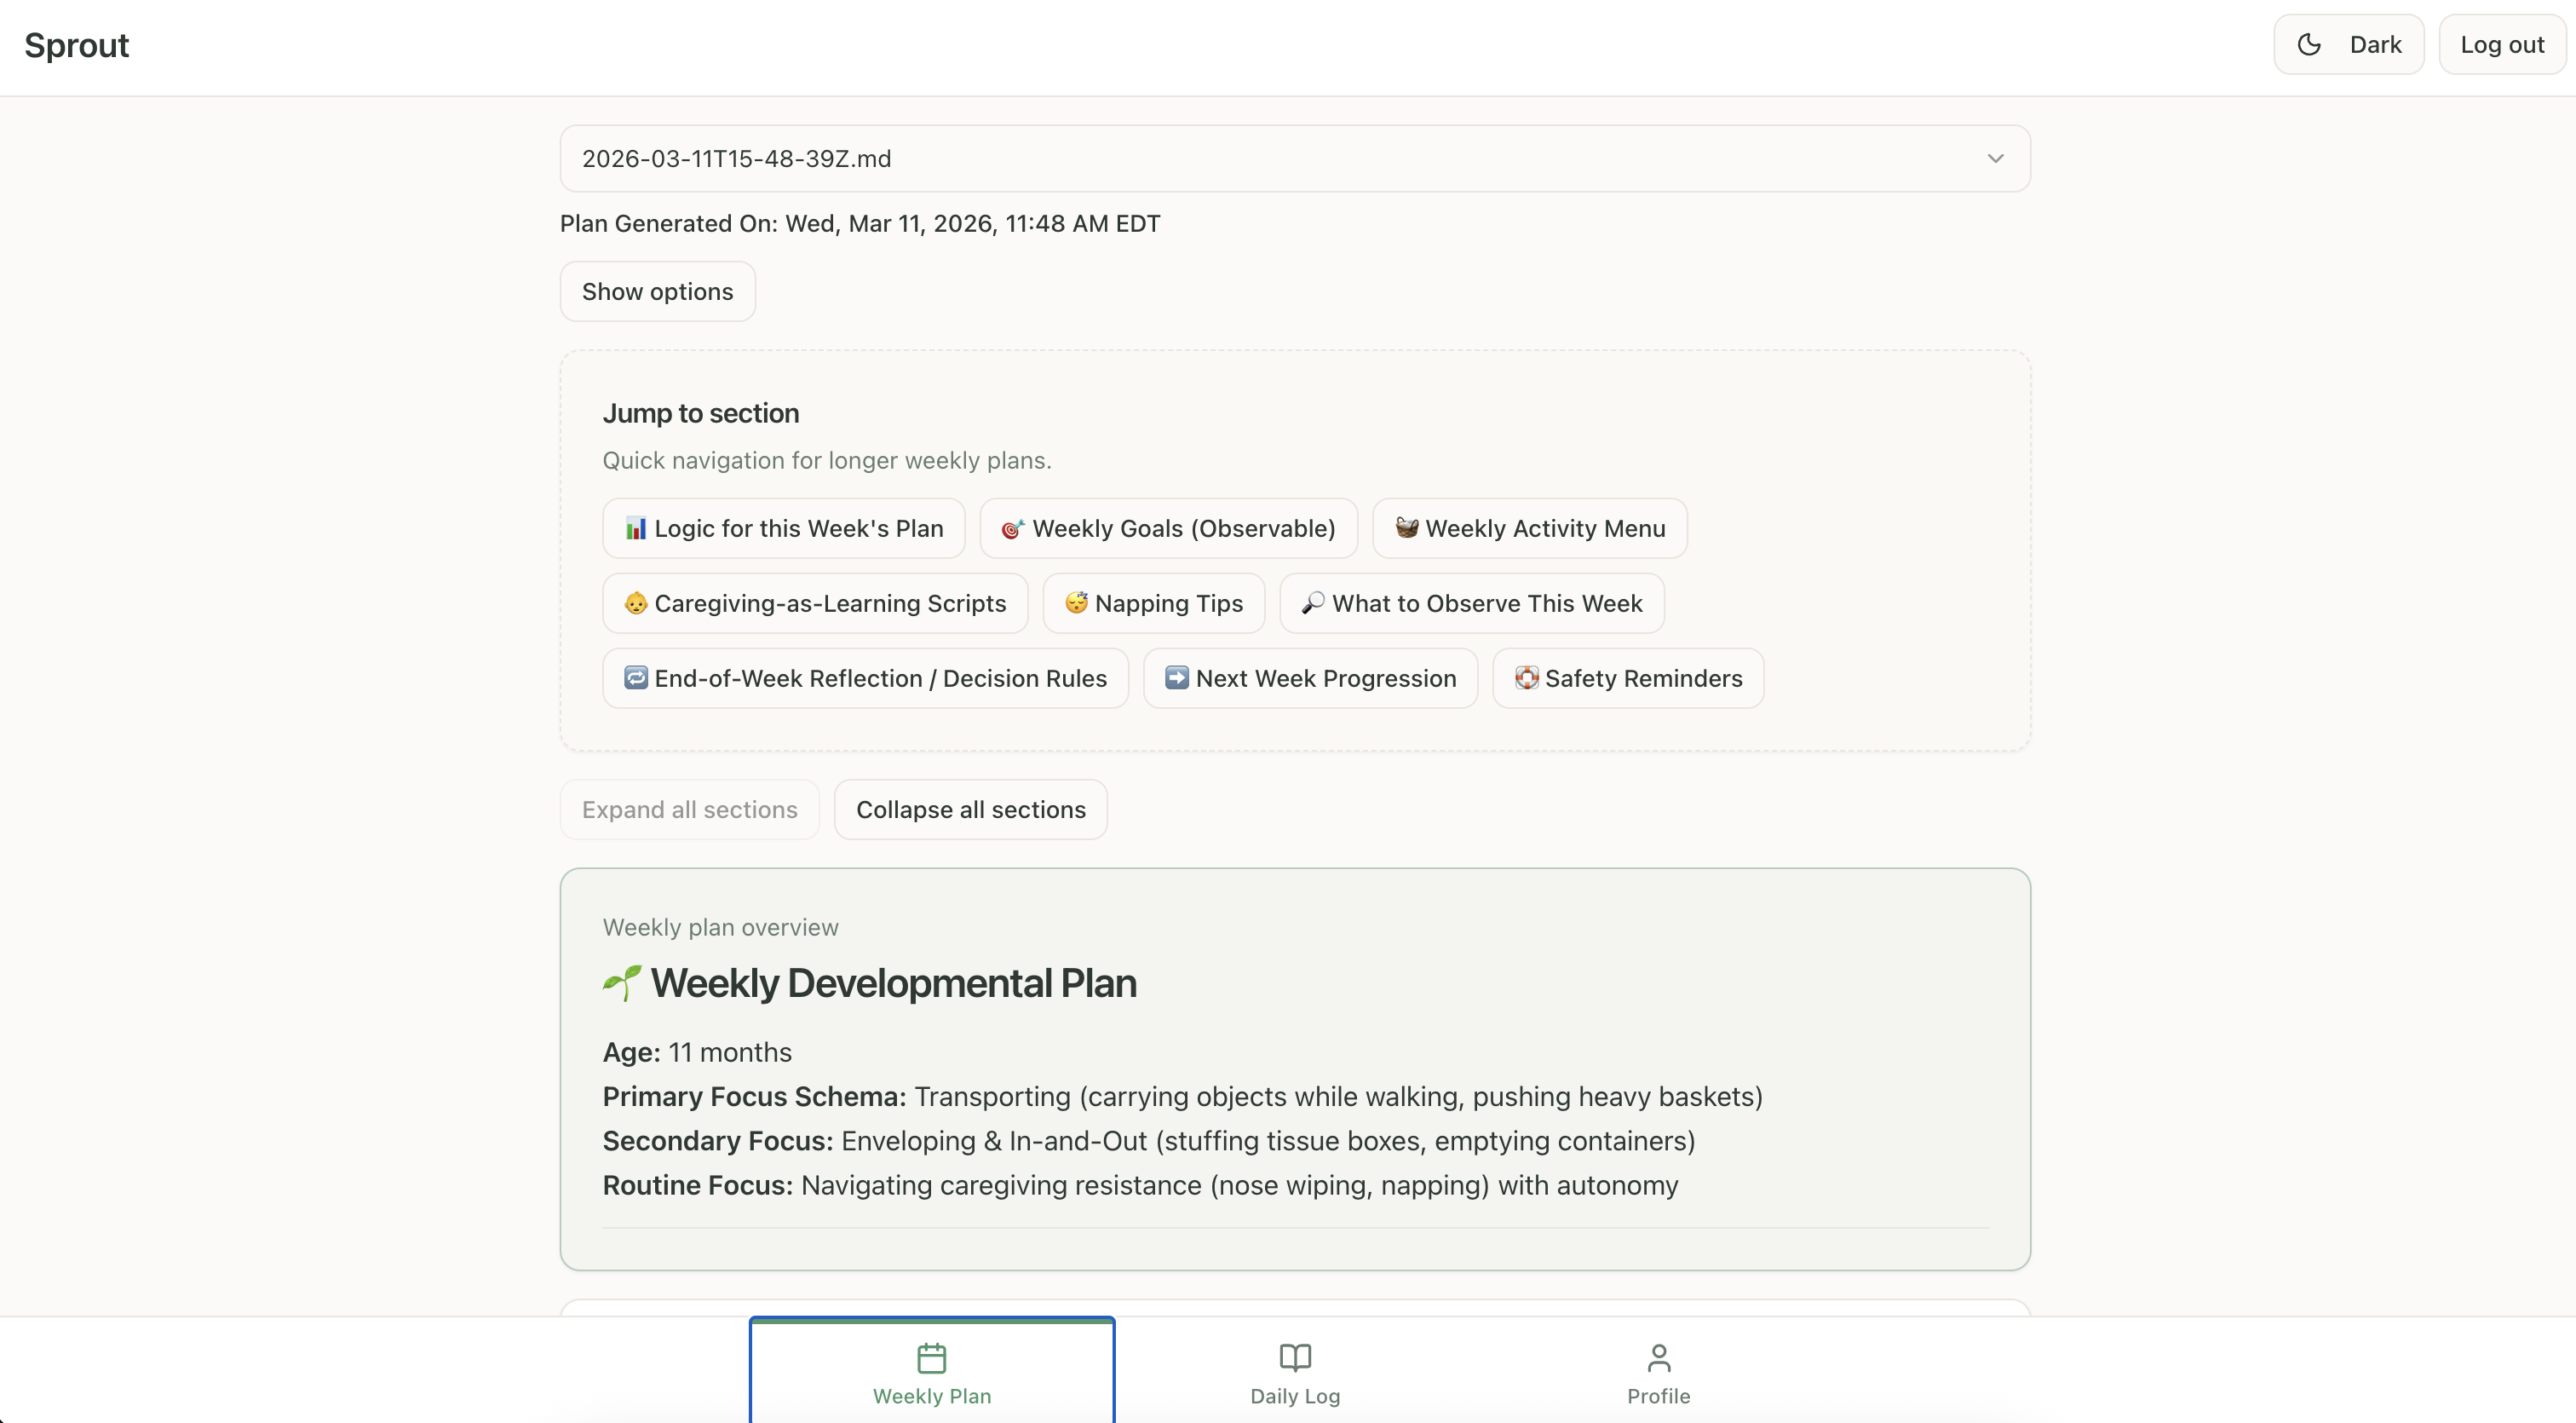Screen dimensions: 2576x1423
Task: Click the open book Daily Log icon
Action: pyautogui.click(x=1295, y=1358)
